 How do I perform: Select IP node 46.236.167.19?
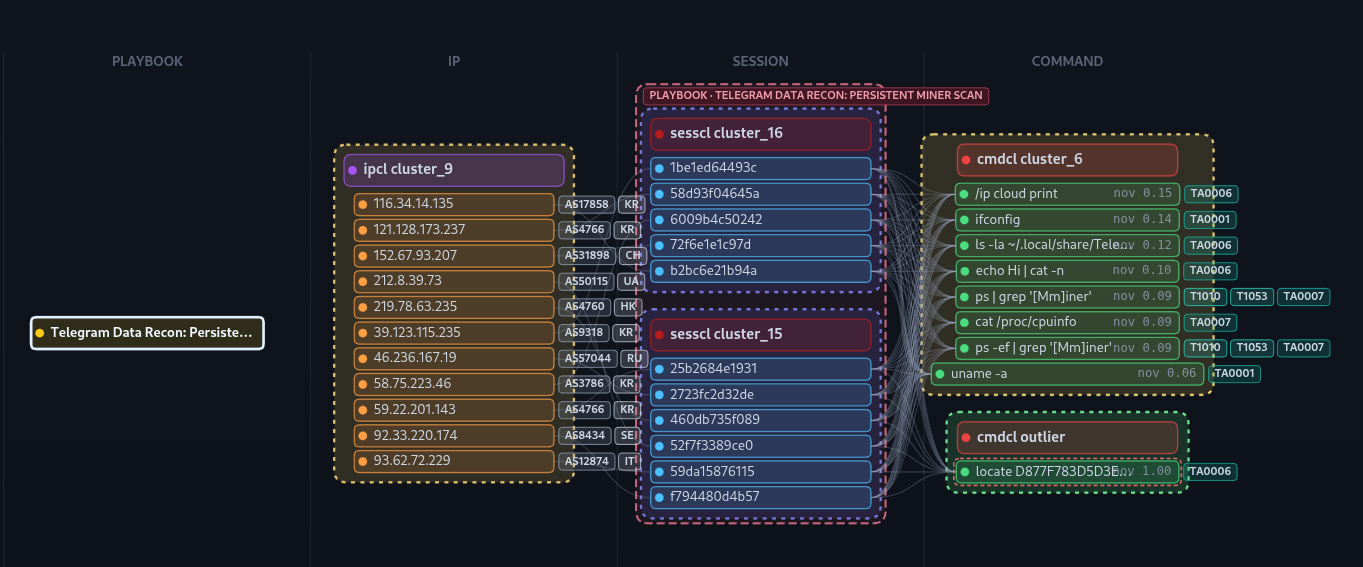coord(454,358)
